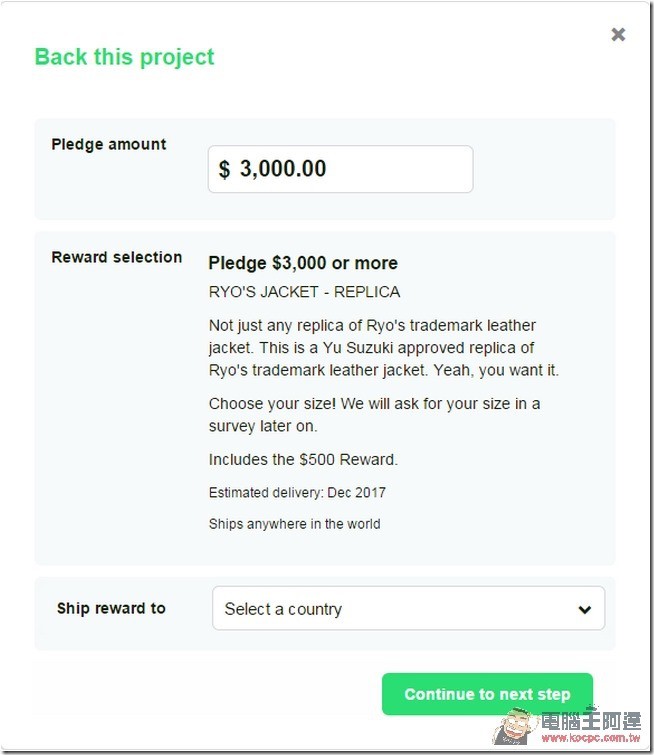Click the 電腦王阿達 watermark text logo
The width and height of the screenshot is (654, 755).
tap(591, 720)
